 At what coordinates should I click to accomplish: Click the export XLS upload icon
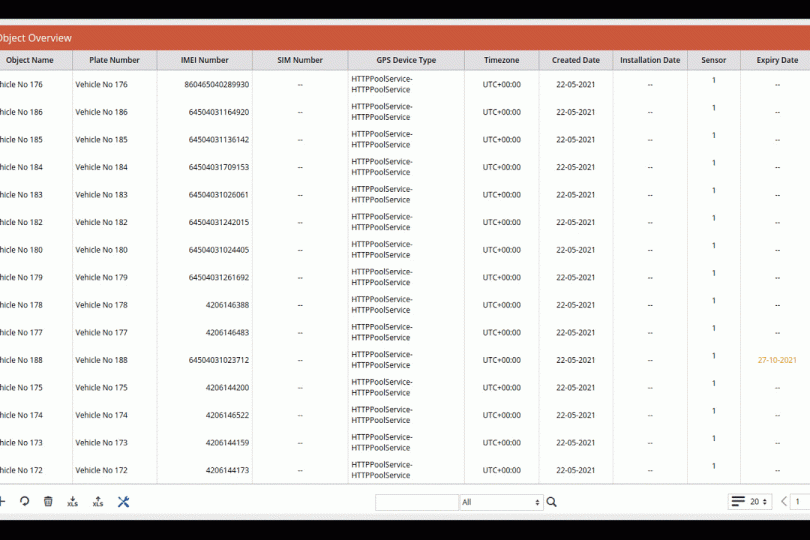tap(98, 502)
